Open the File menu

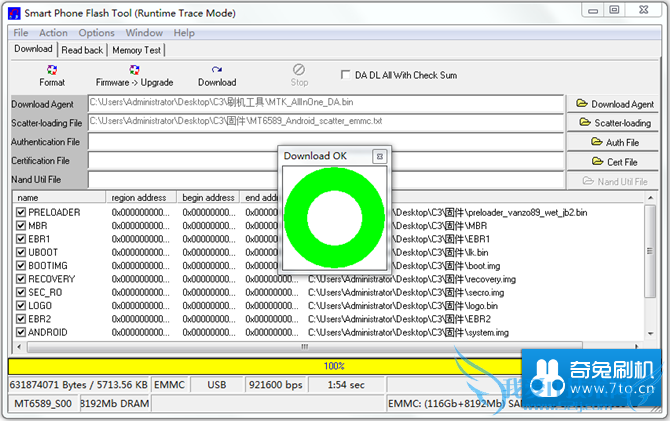click(21, 33)
